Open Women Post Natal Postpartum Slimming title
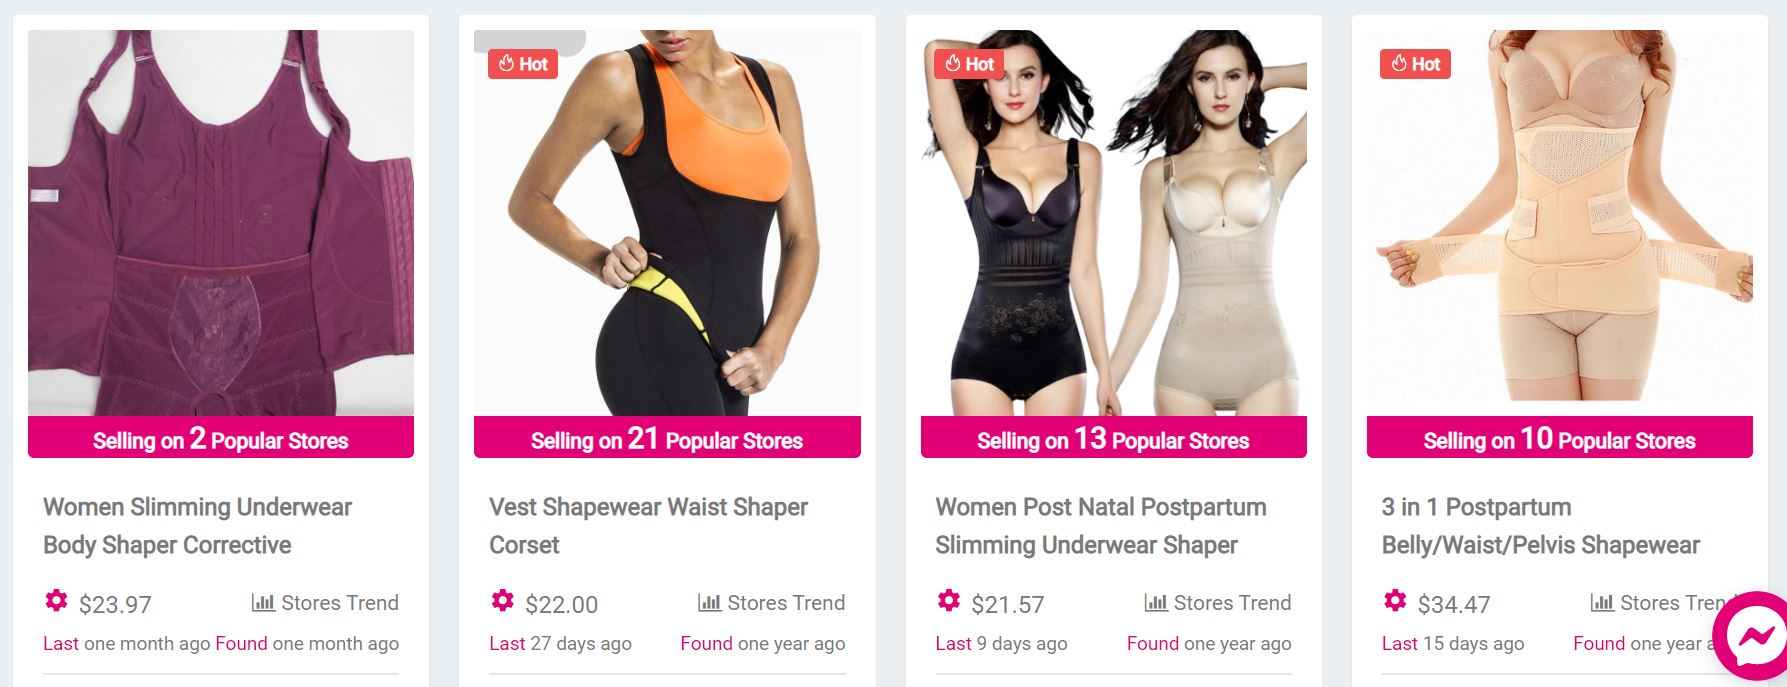This screenshot has height=687, width=1787. 1100,526
